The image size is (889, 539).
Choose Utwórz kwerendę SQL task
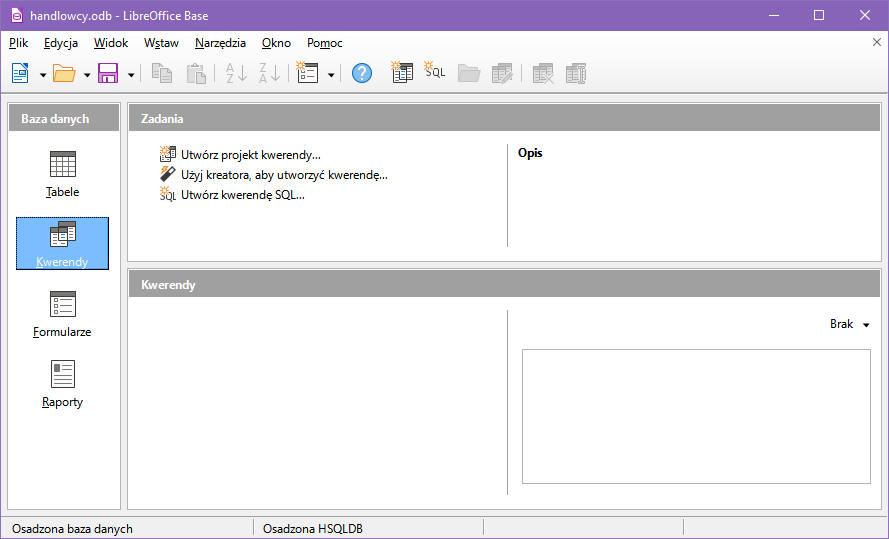[x=242, y=195]
